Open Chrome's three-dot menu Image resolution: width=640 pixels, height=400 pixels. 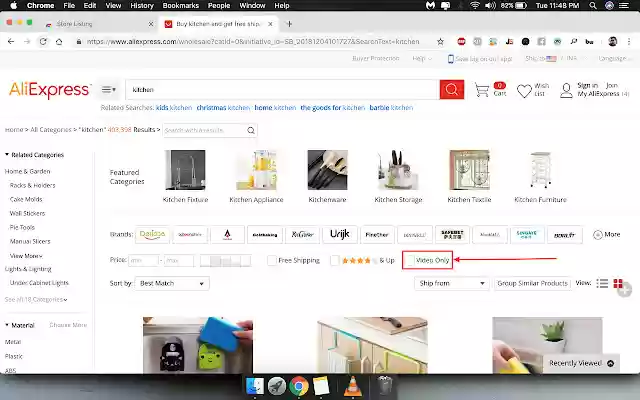(629, 42)
